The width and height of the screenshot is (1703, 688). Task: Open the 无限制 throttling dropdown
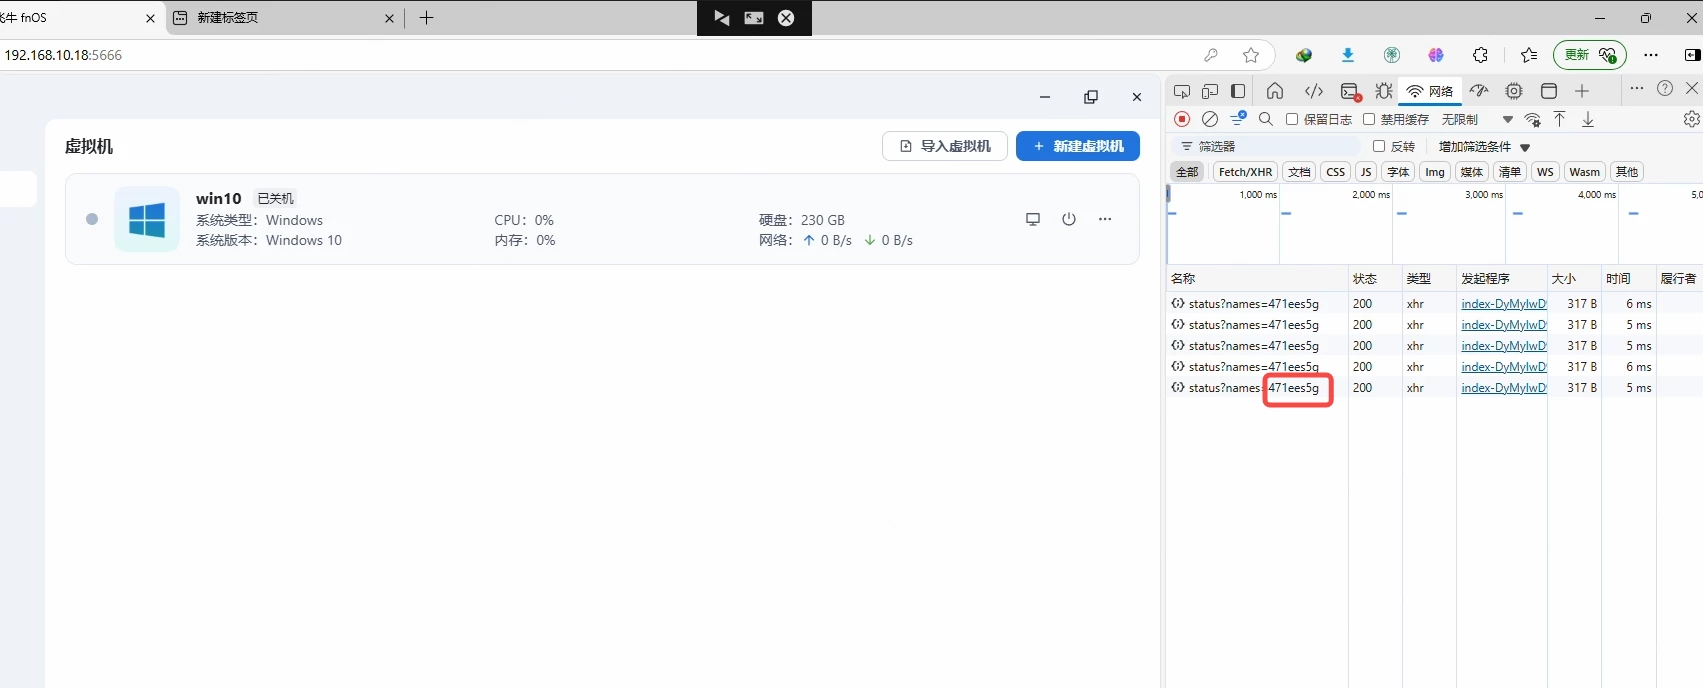pos(1477,119)
